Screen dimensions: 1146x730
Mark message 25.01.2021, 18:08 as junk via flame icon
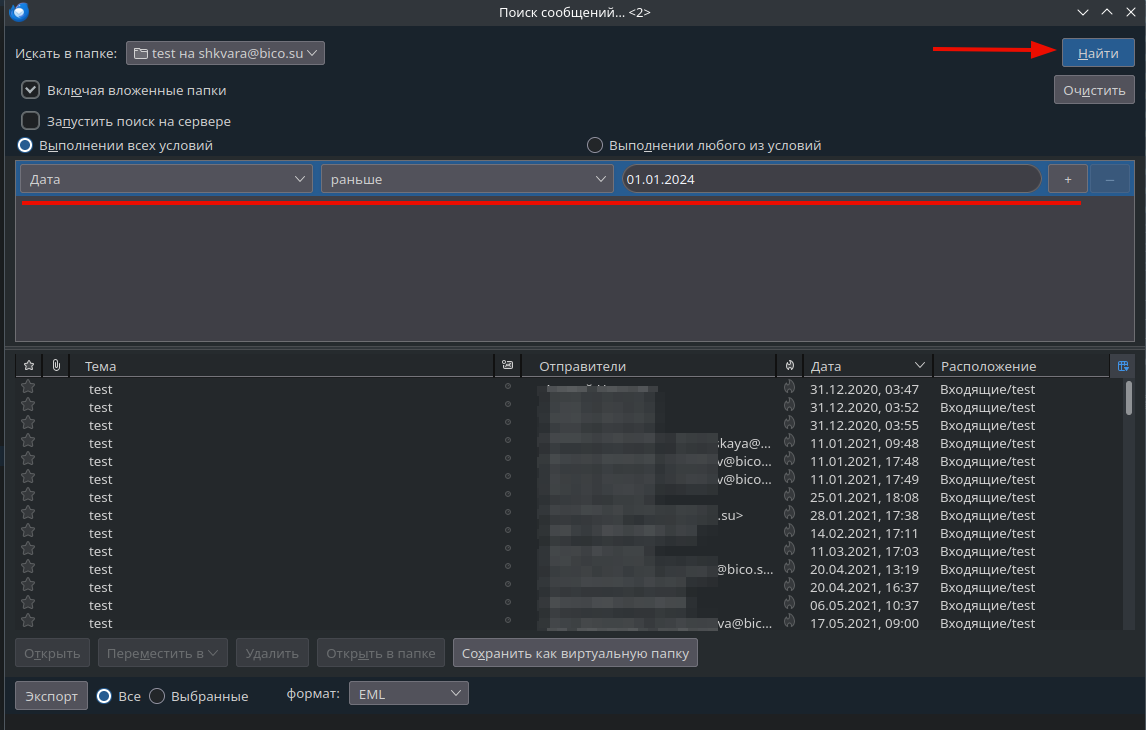click(789, 495)
